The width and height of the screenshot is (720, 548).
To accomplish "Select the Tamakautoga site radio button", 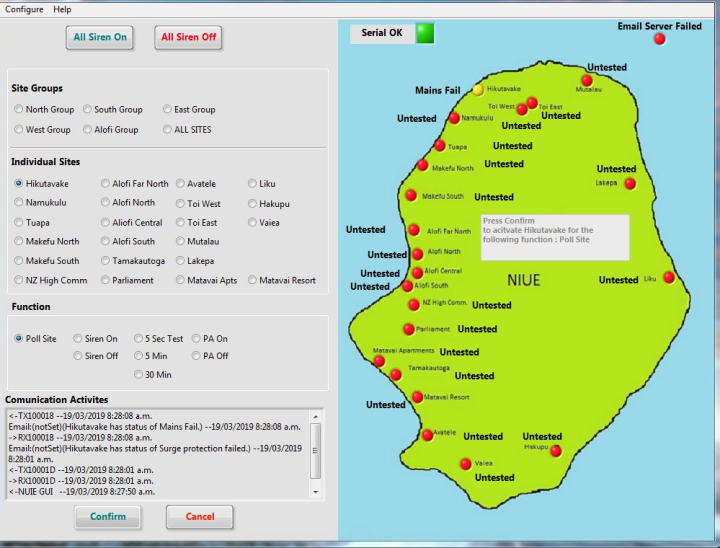I will (133, 260).
